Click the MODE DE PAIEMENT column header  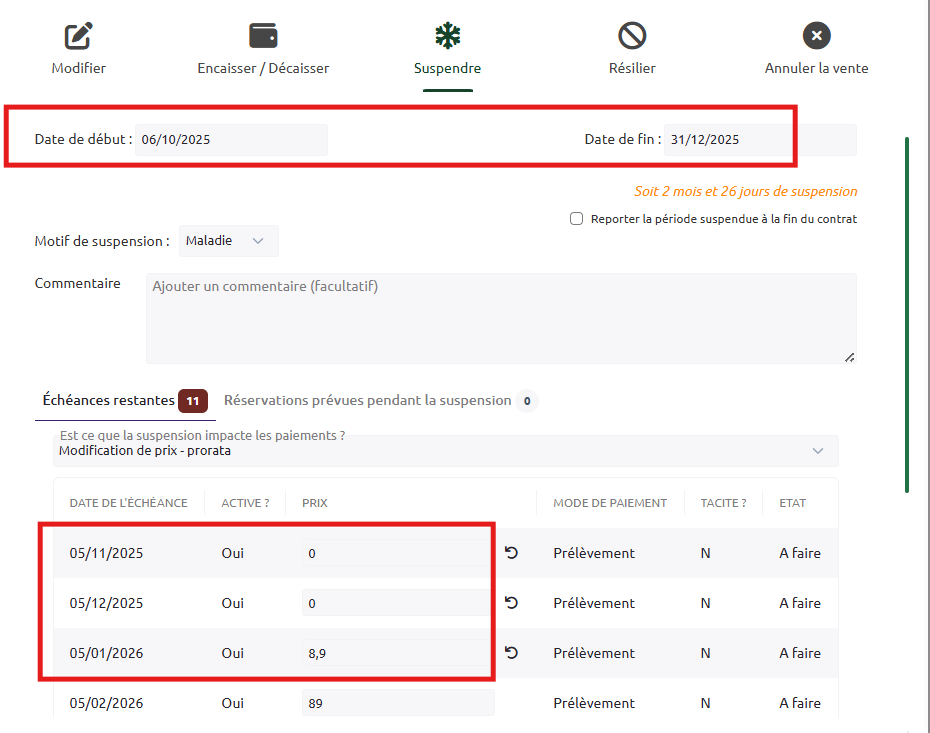(x=610, y=503)
